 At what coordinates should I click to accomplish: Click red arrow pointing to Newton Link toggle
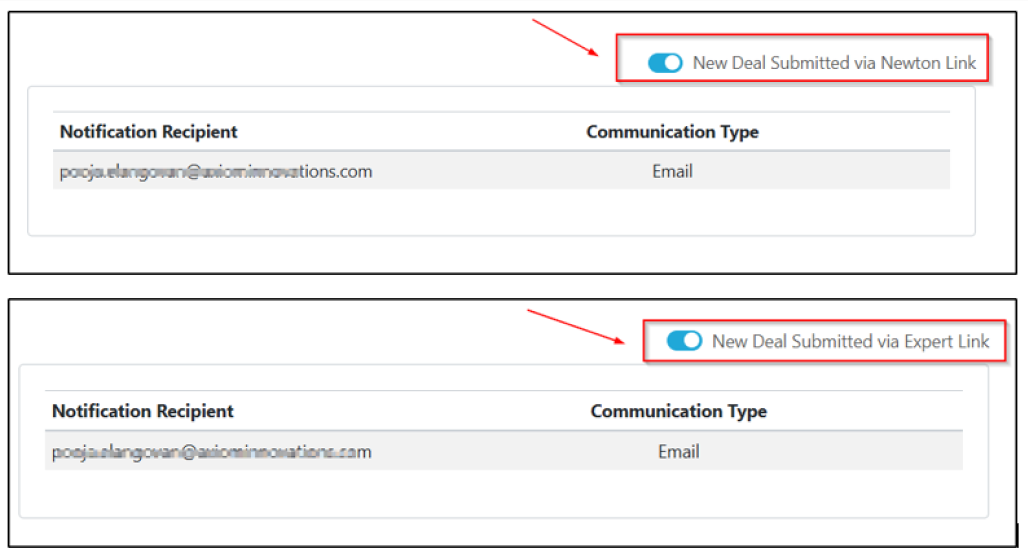(565, 37)
